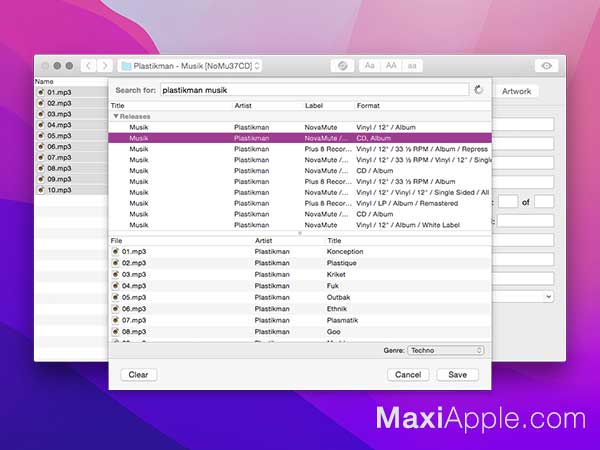Select the Outbak track title
This screenshot has width=600, height=450.
click(x=338, y=297)
